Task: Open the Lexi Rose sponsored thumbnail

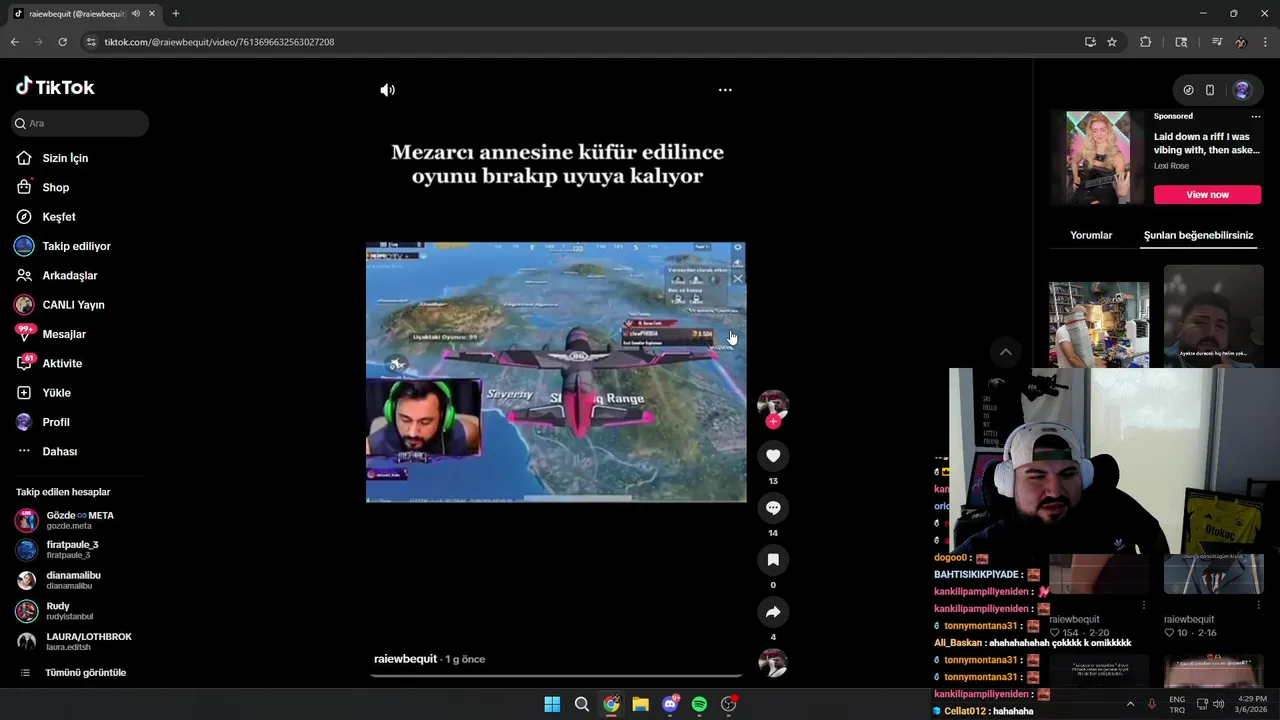Action: click(1098, 158)
